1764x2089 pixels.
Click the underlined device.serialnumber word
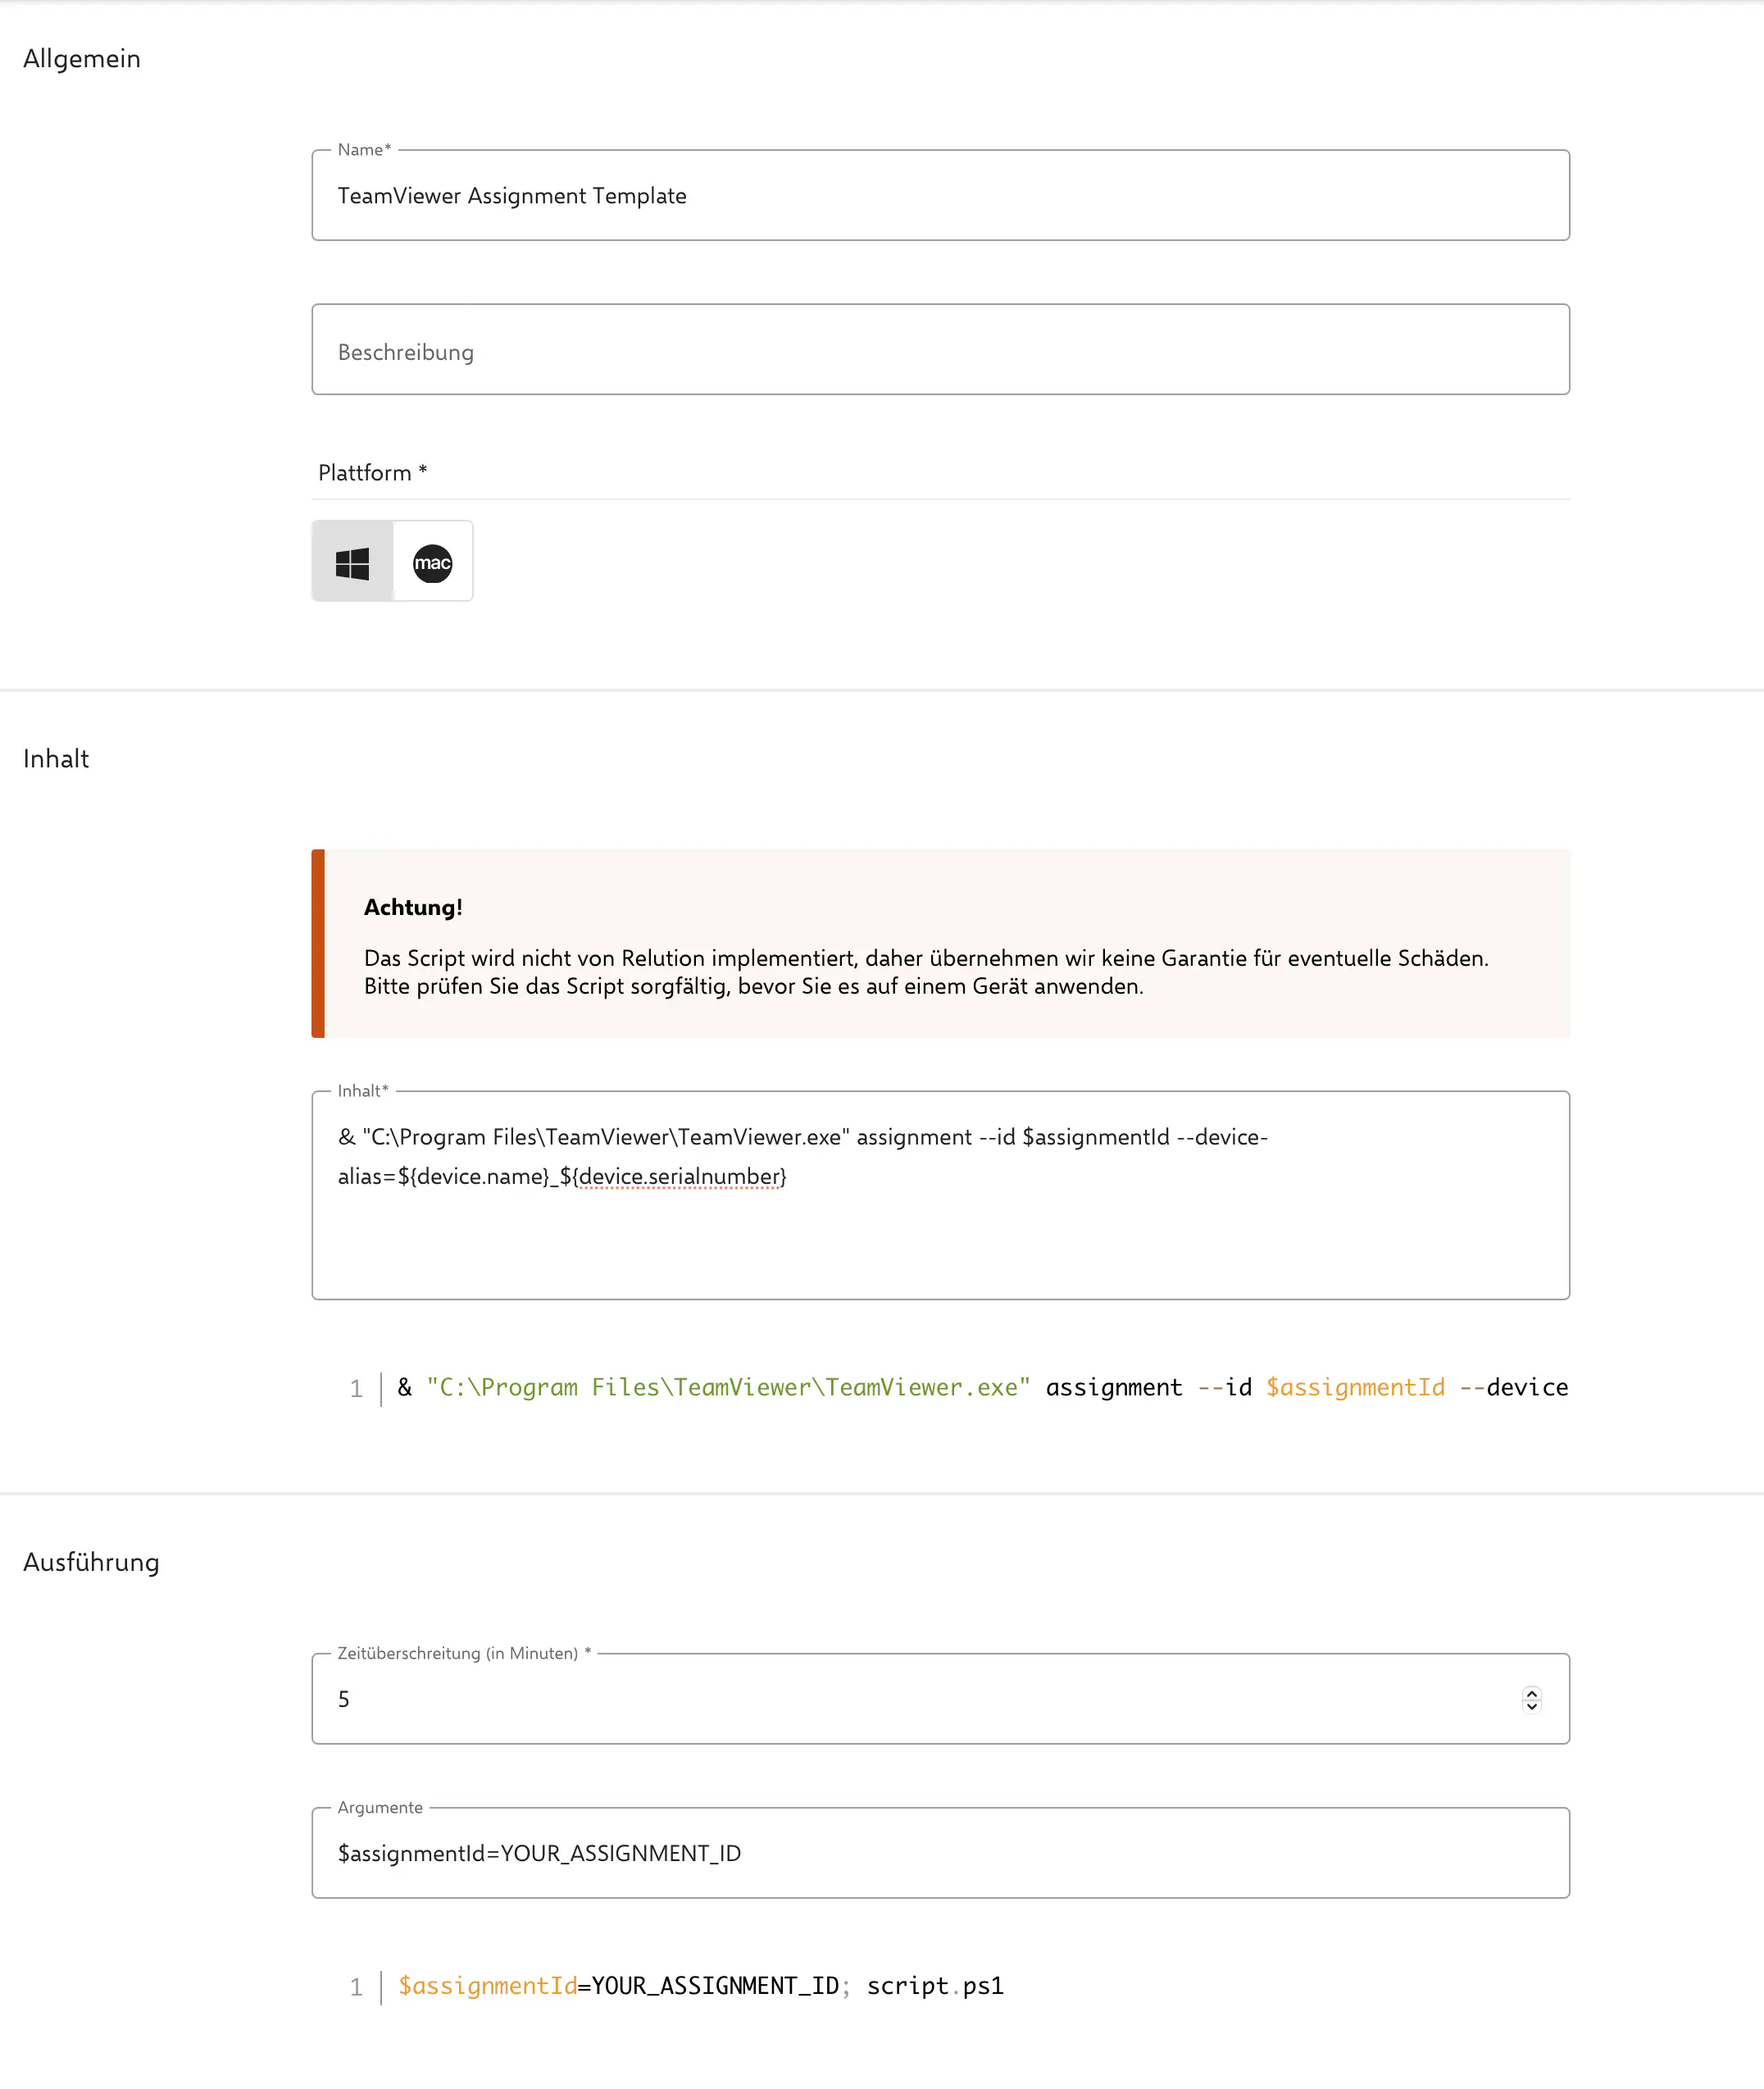pyautogui.click(x=680, y=1176)
